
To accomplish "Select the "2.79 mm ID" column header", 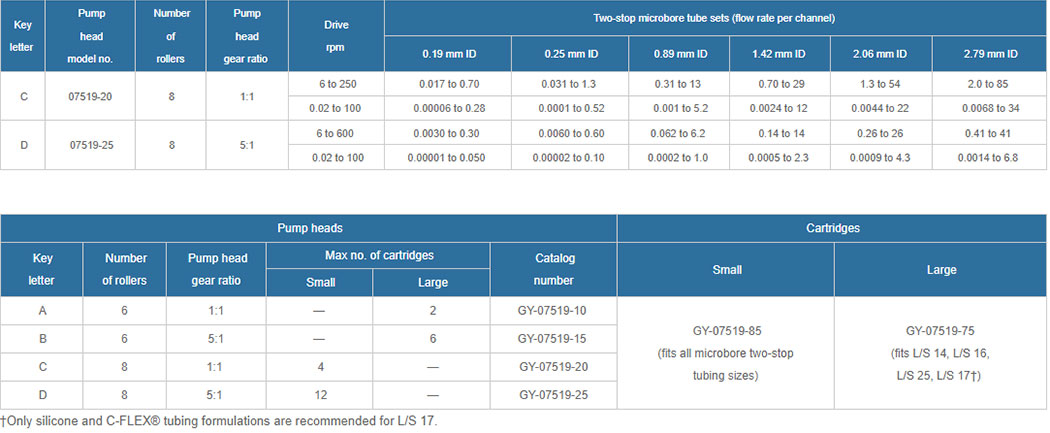I will click(x=990, y=54).
